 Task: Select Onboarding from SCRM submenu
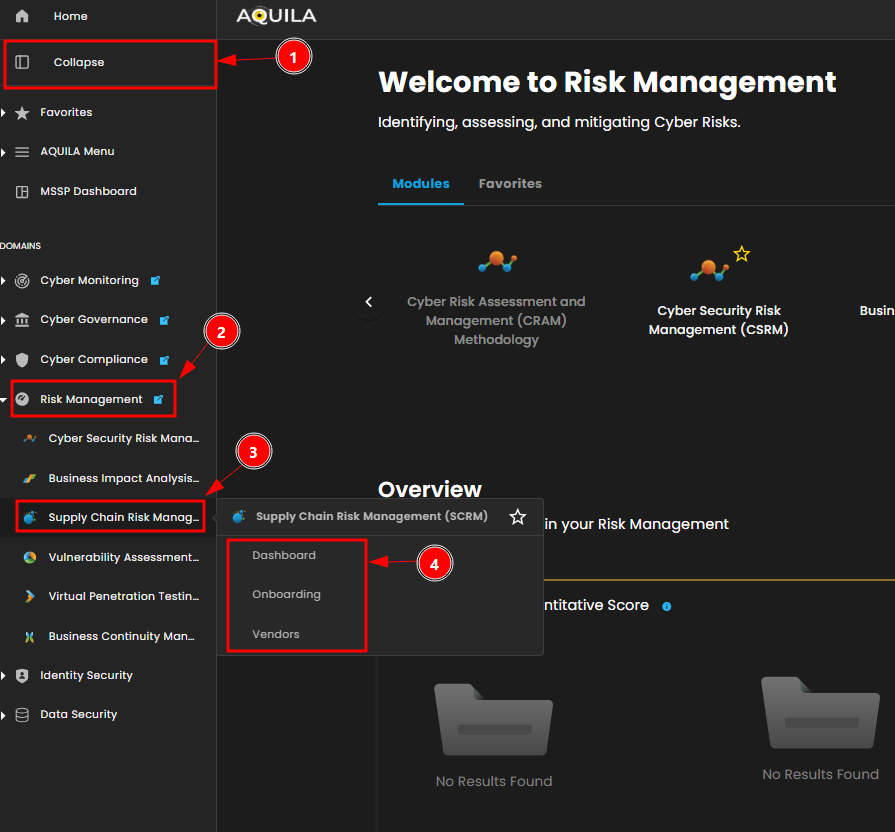coord(286,594)
